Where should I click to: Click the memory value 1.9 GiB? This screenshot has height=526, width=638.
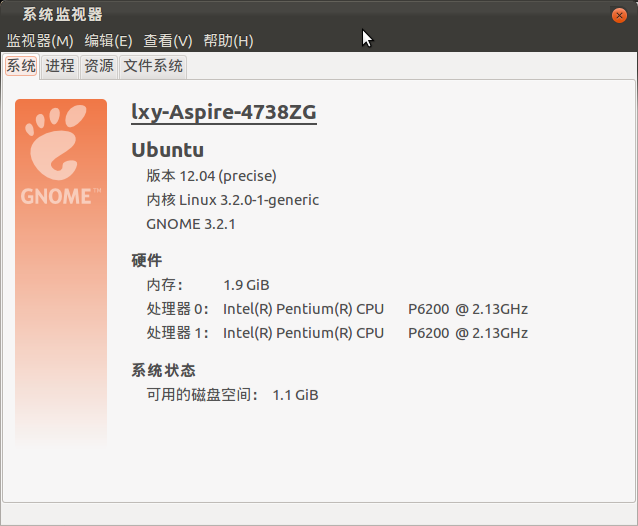pos(246,285)
